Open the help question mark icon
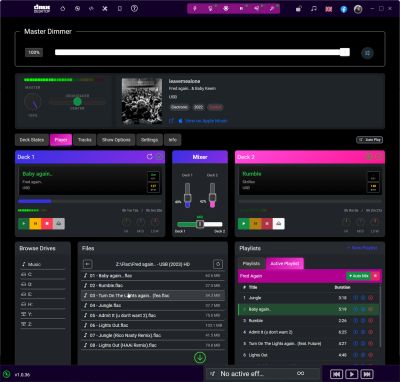 pos(134,9)
